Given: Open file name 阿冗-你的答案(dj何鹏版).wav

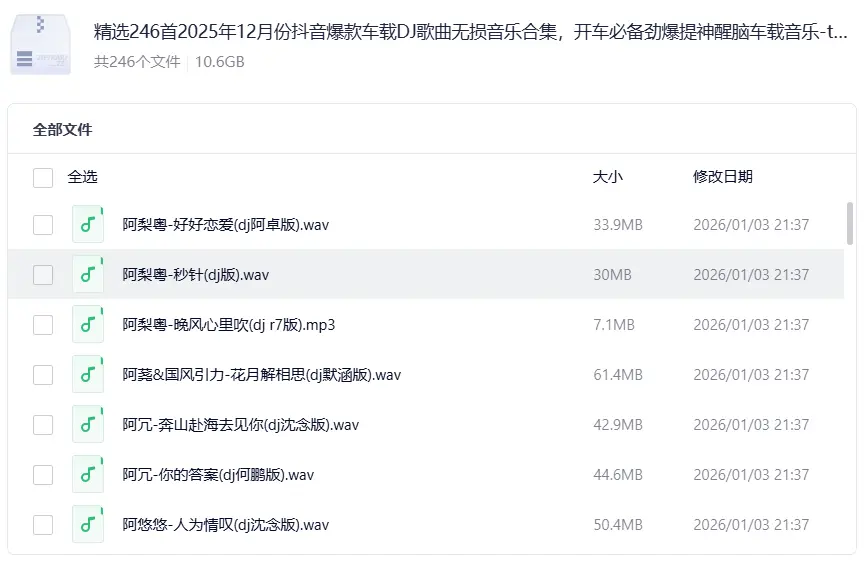Looking at the screenshot, I should tap(218, 475).
